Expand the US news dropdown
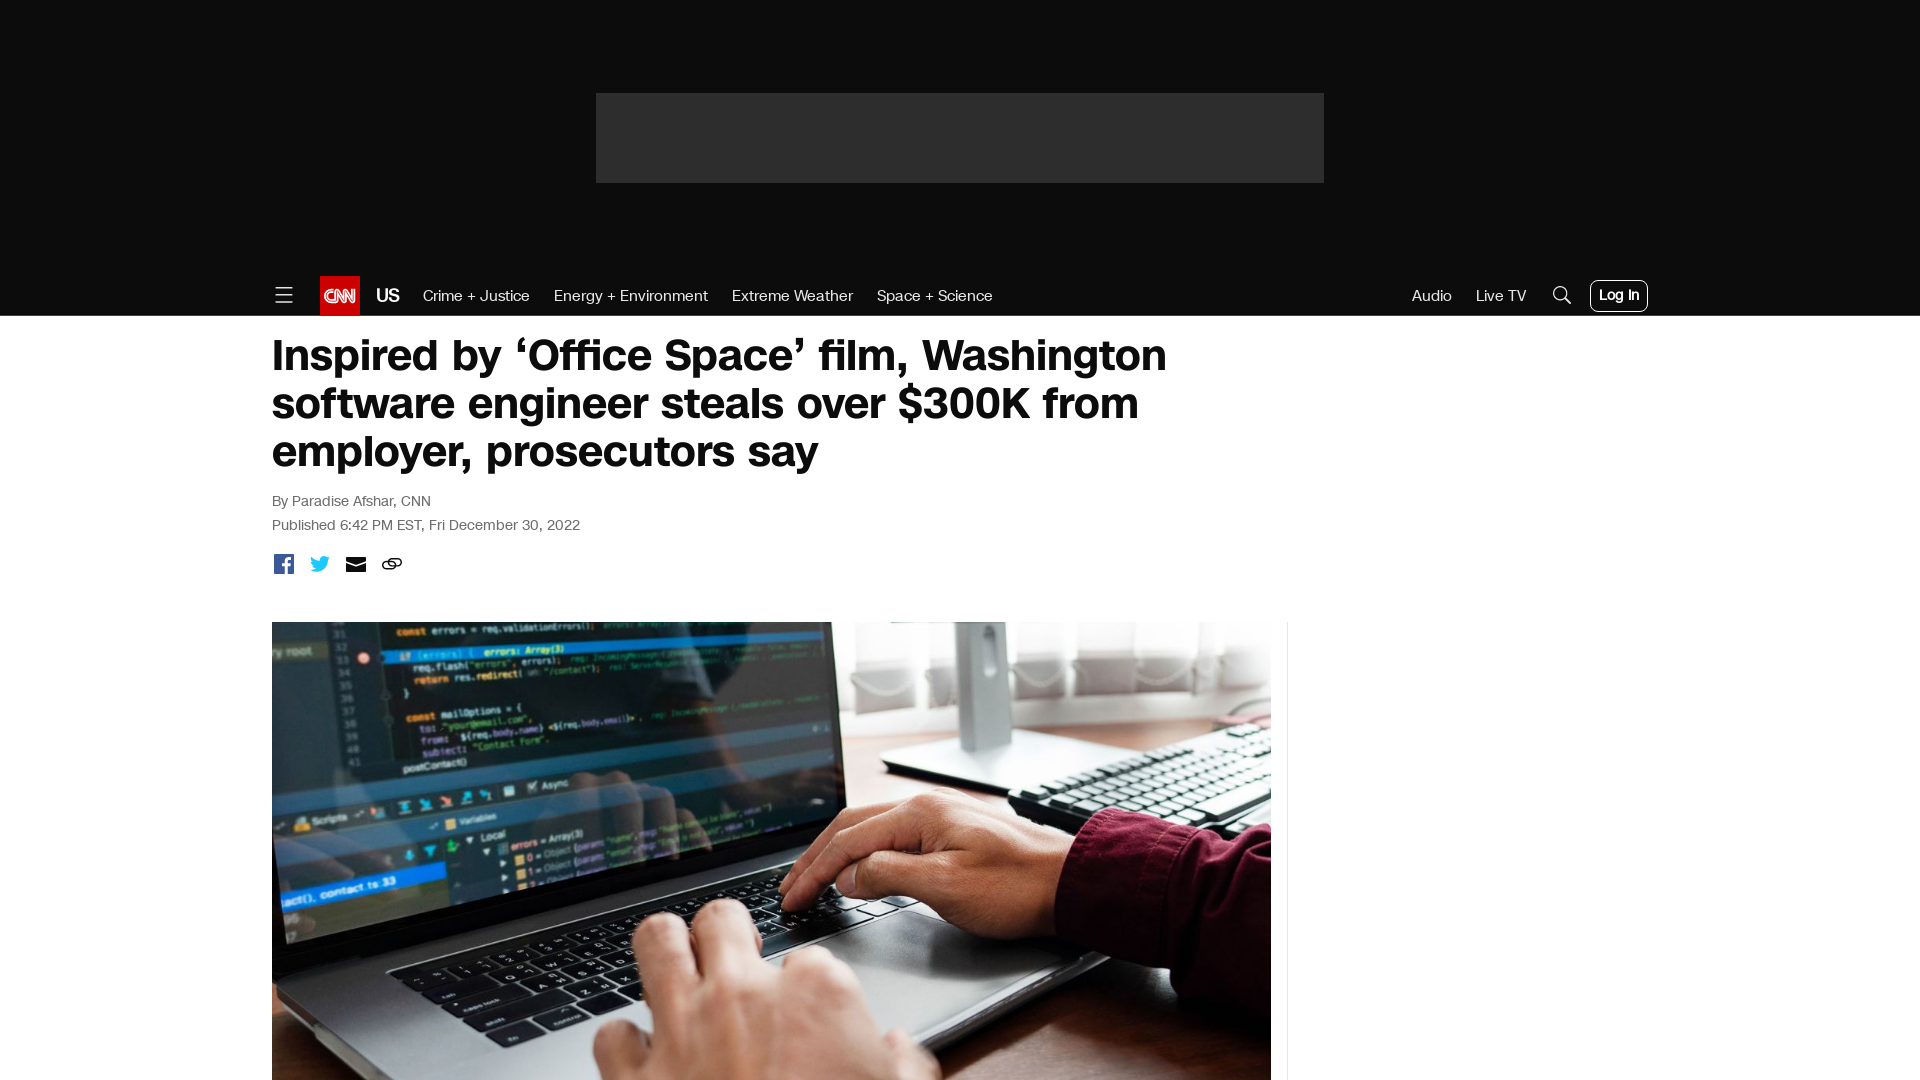 [x=388, y=295]
